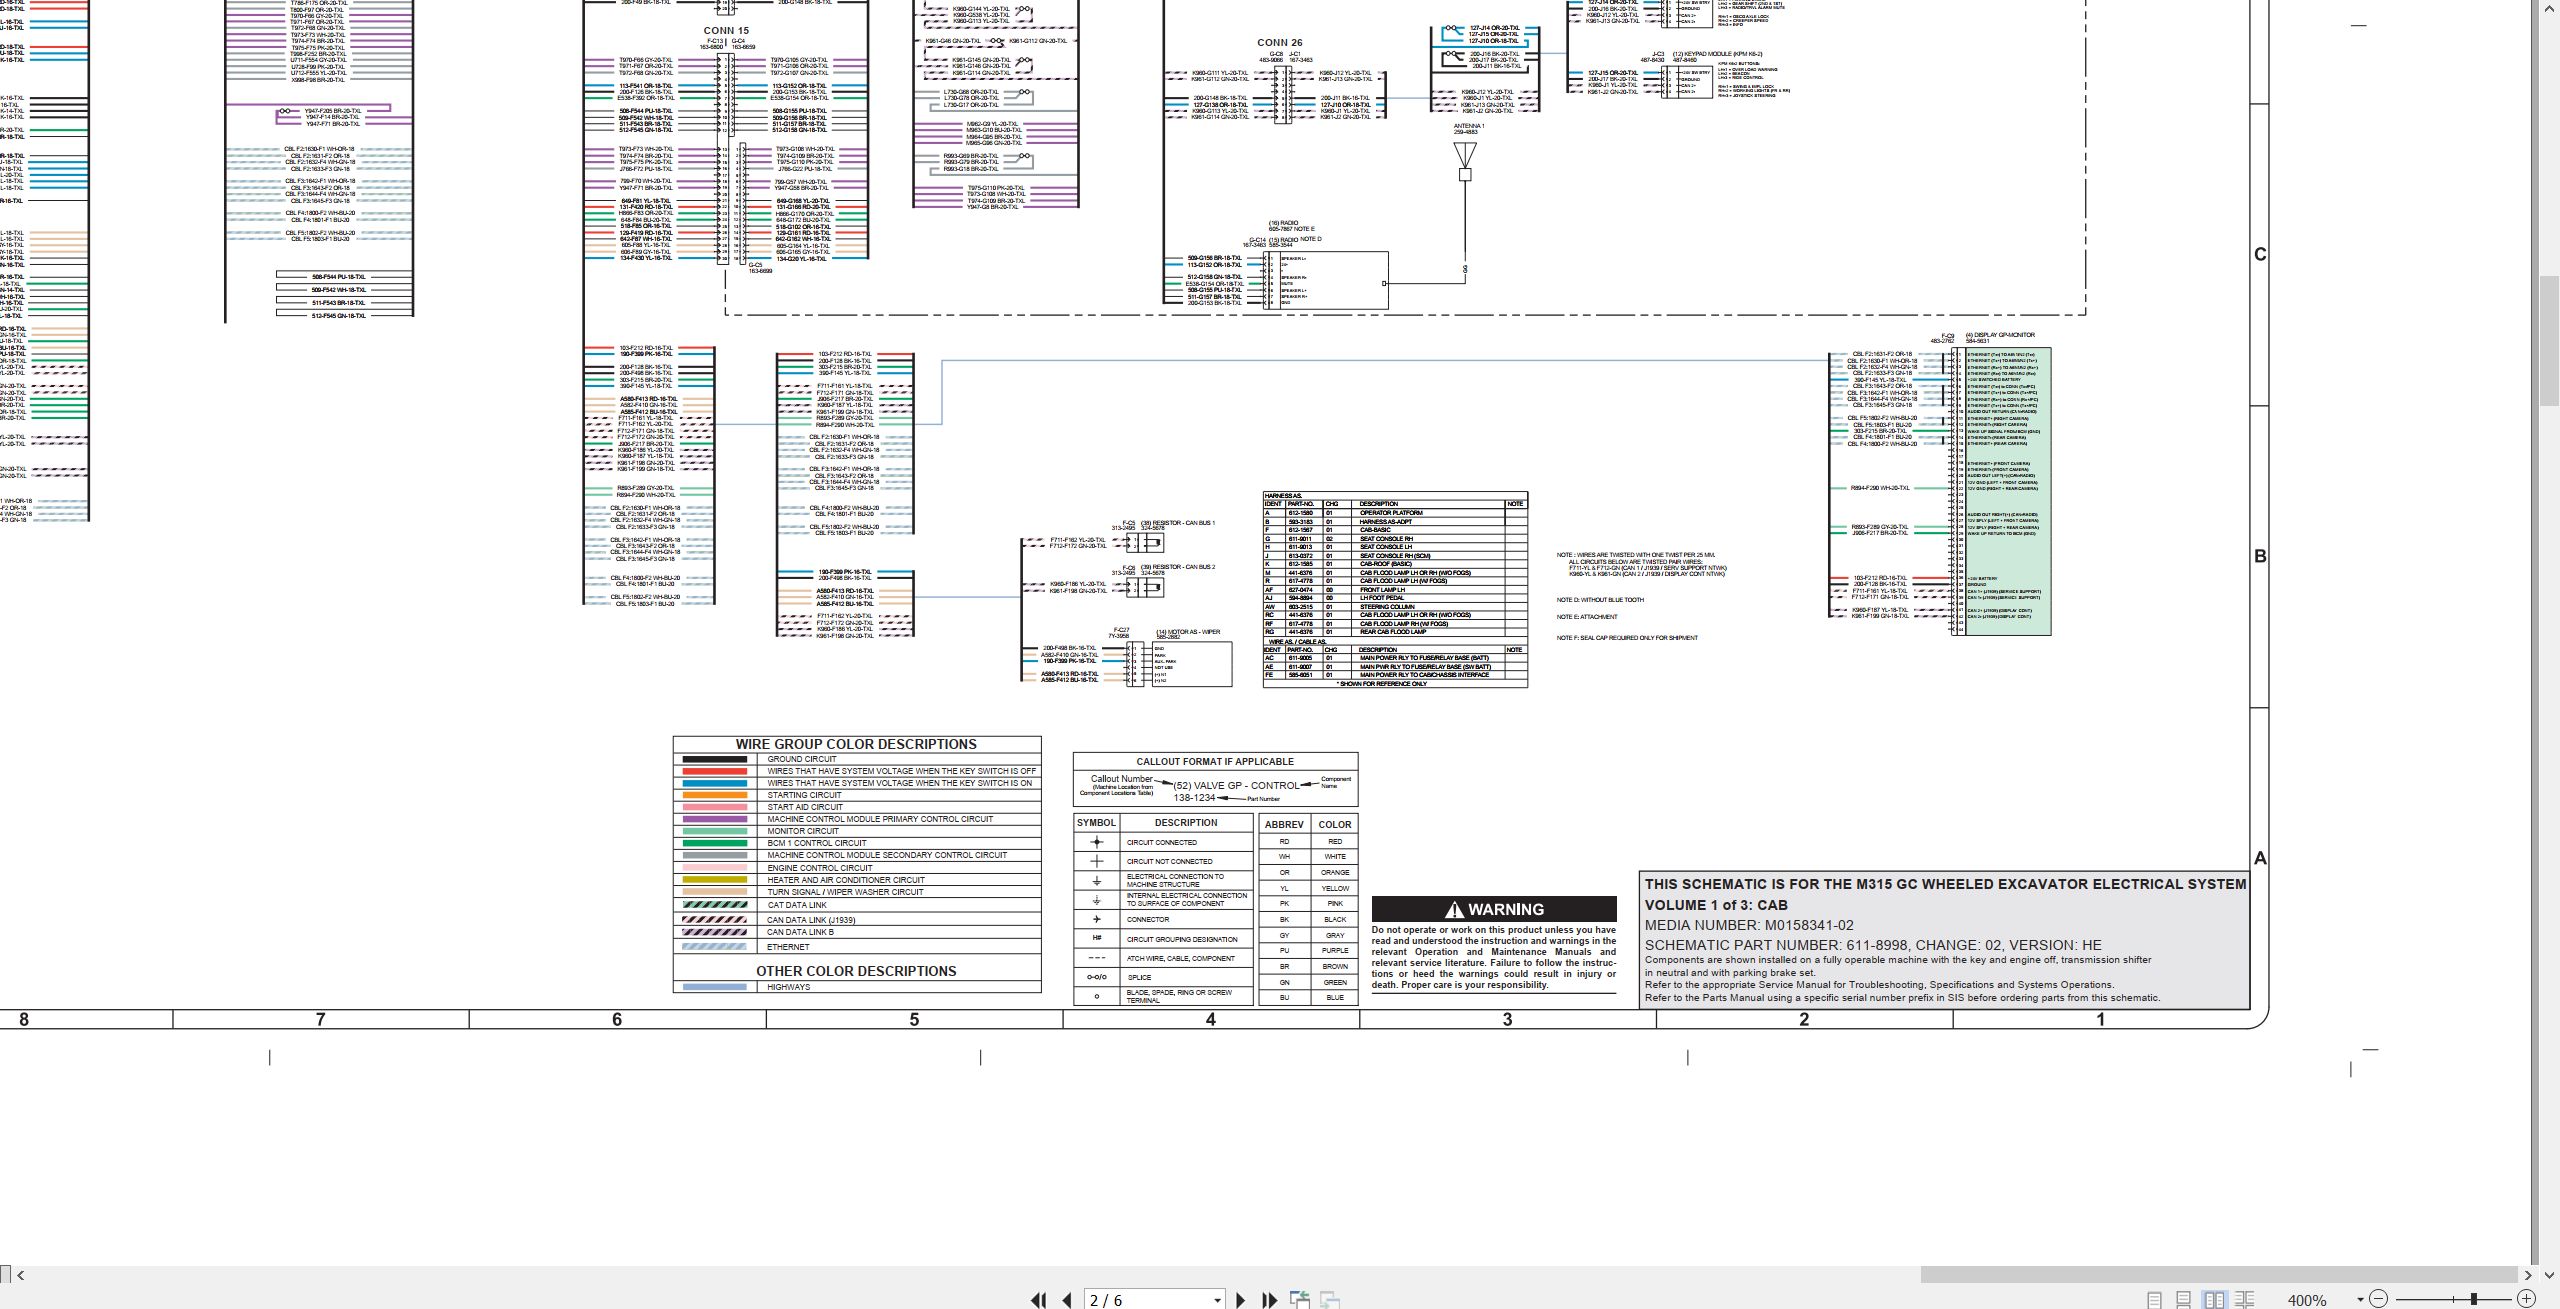The image size is (2560, 1309).
Task: Click the vertical scrollbar thumb
Action: pos(2549,343)
